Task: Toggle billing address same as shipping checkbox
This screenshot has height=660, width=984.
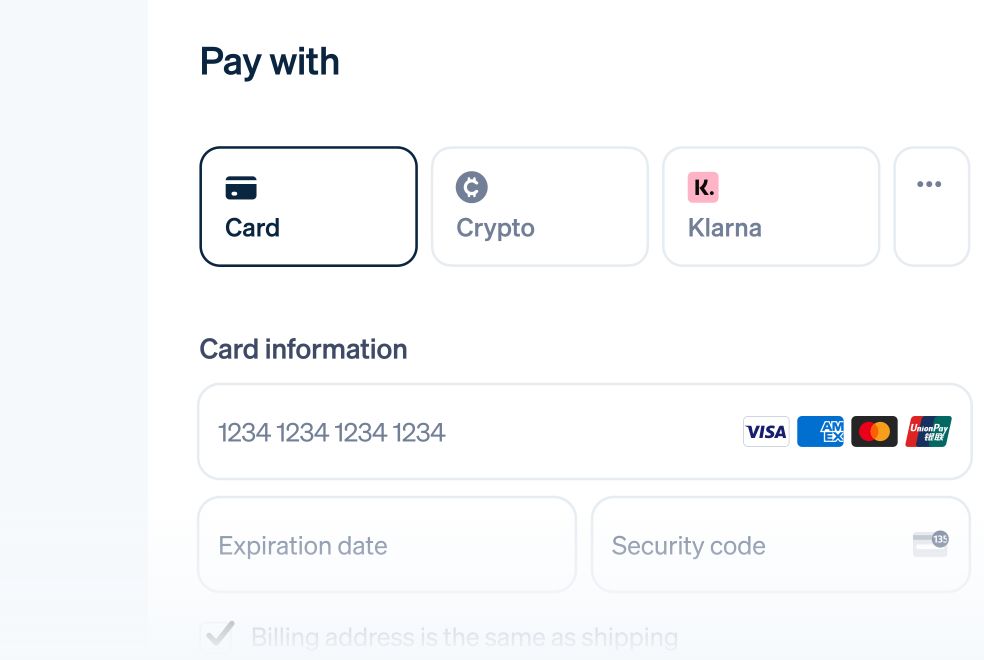Action: pos(218,636)
